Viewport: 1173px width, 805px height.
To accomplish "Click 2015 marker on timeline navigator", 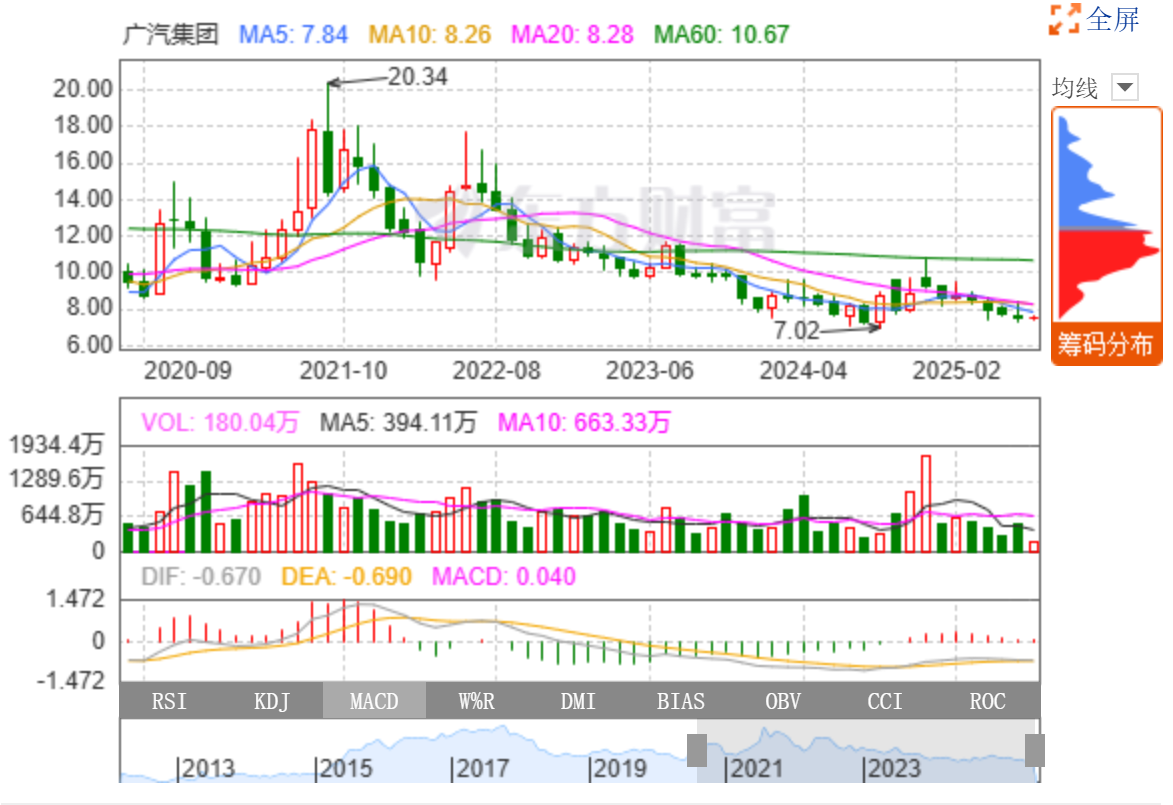I will tap(344, 768).
